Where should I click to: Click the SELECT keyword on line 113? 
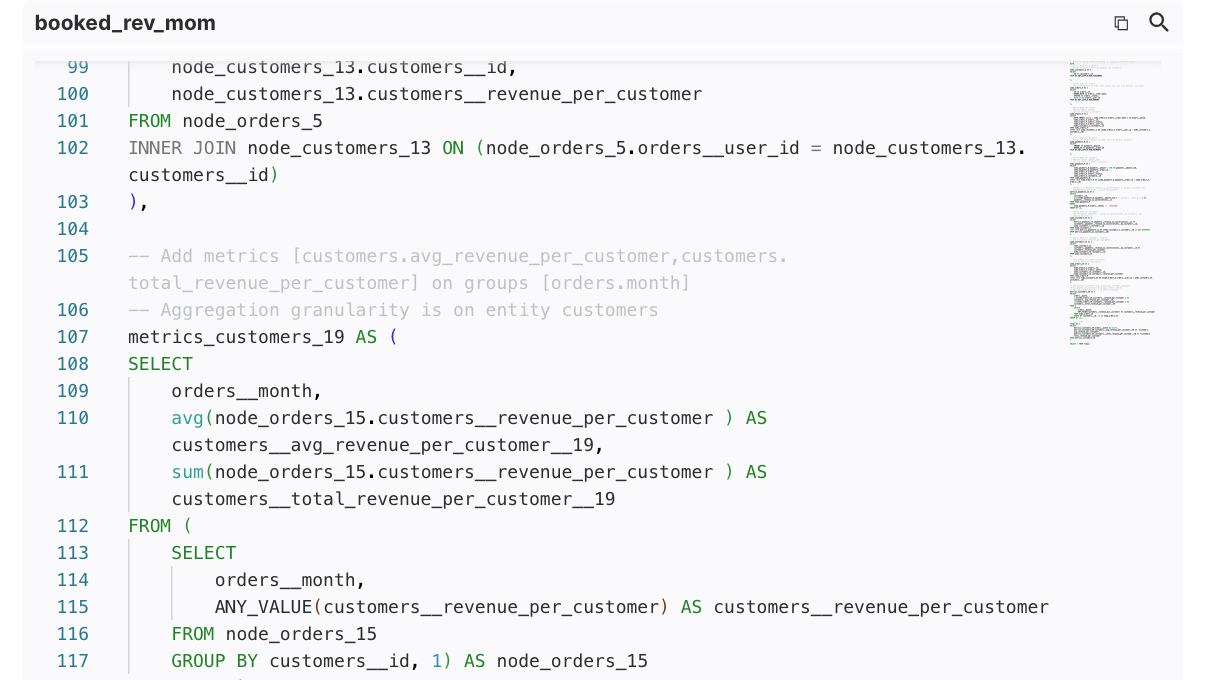(204, 553)
